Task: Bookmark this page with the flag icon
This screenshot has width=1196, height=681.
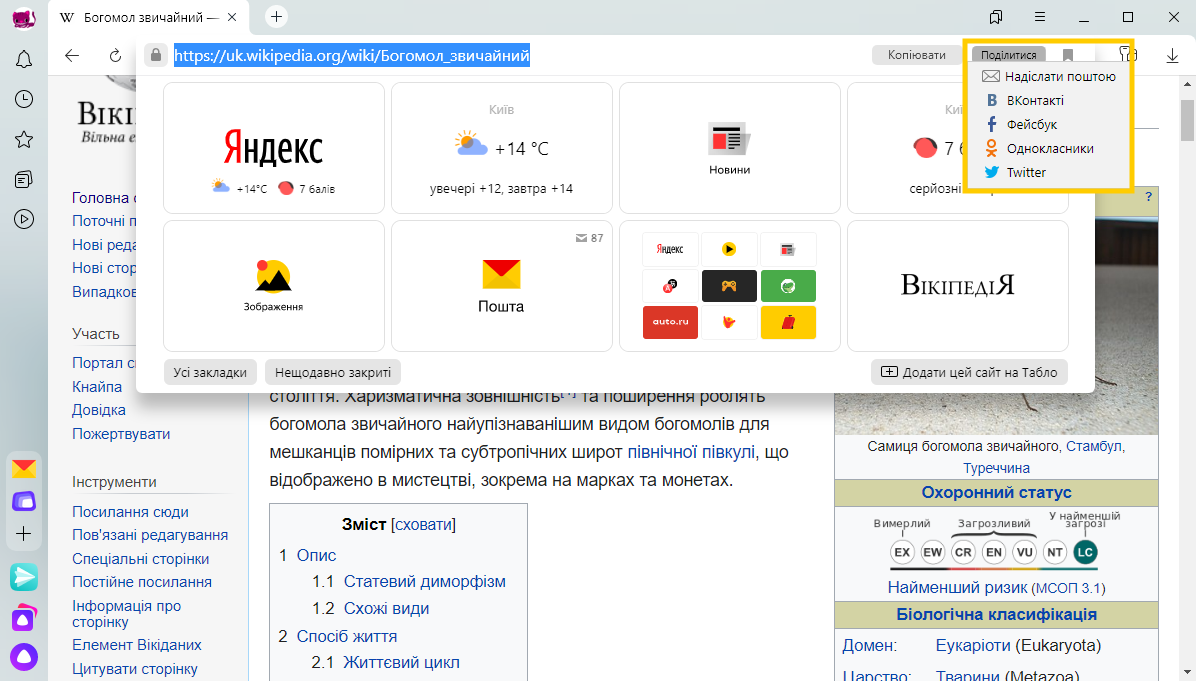Action: 1068,55
